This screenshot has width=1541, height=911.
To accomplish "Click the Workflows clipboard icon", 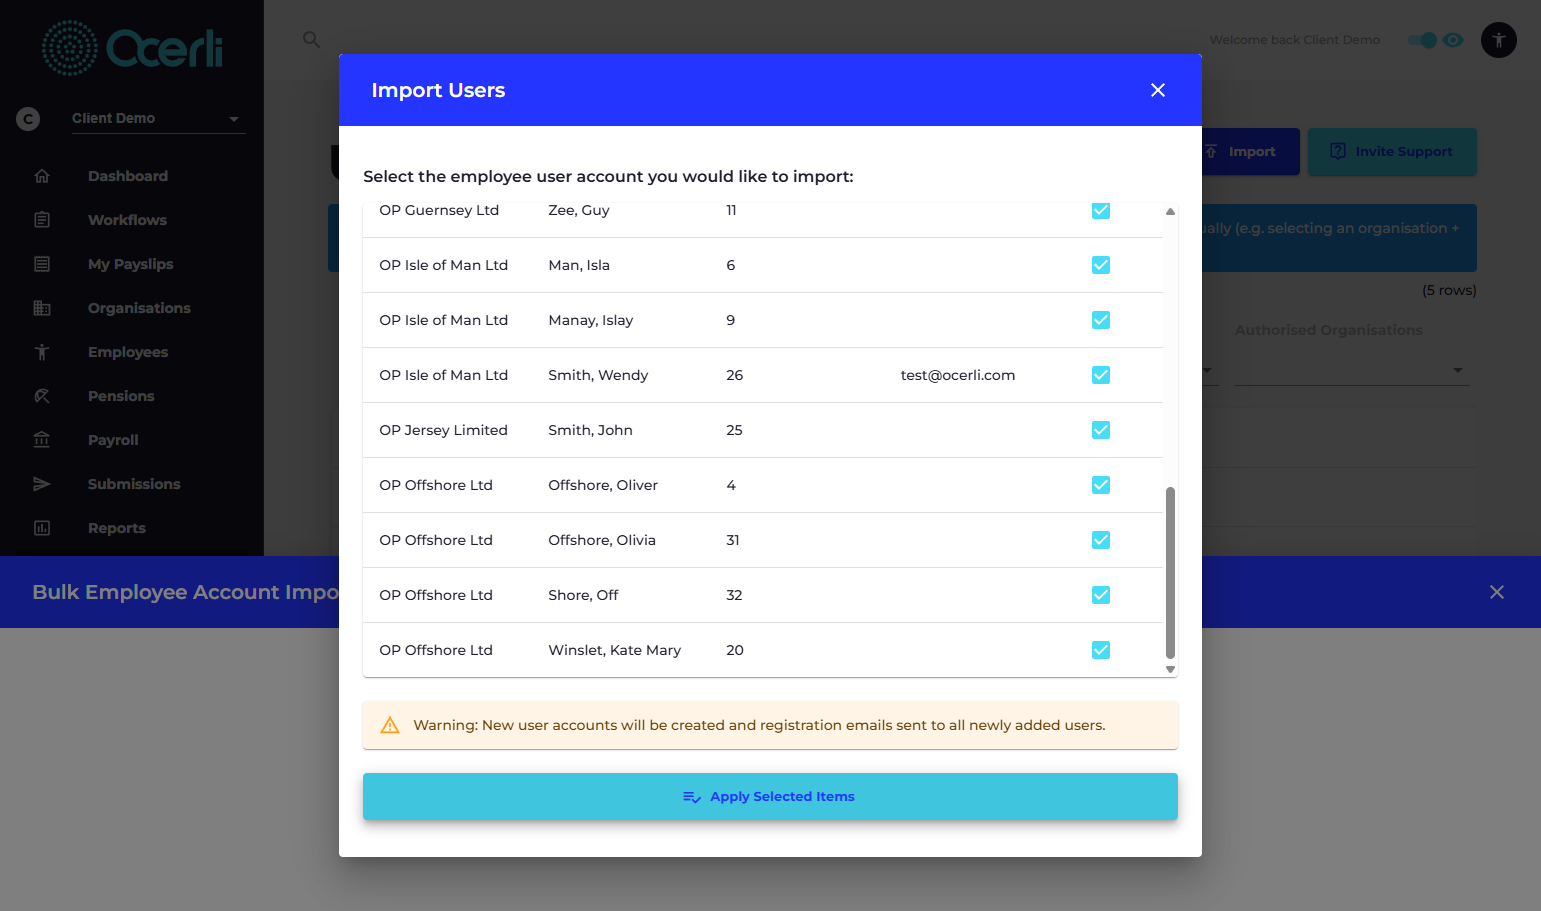I will click(42, 220).
